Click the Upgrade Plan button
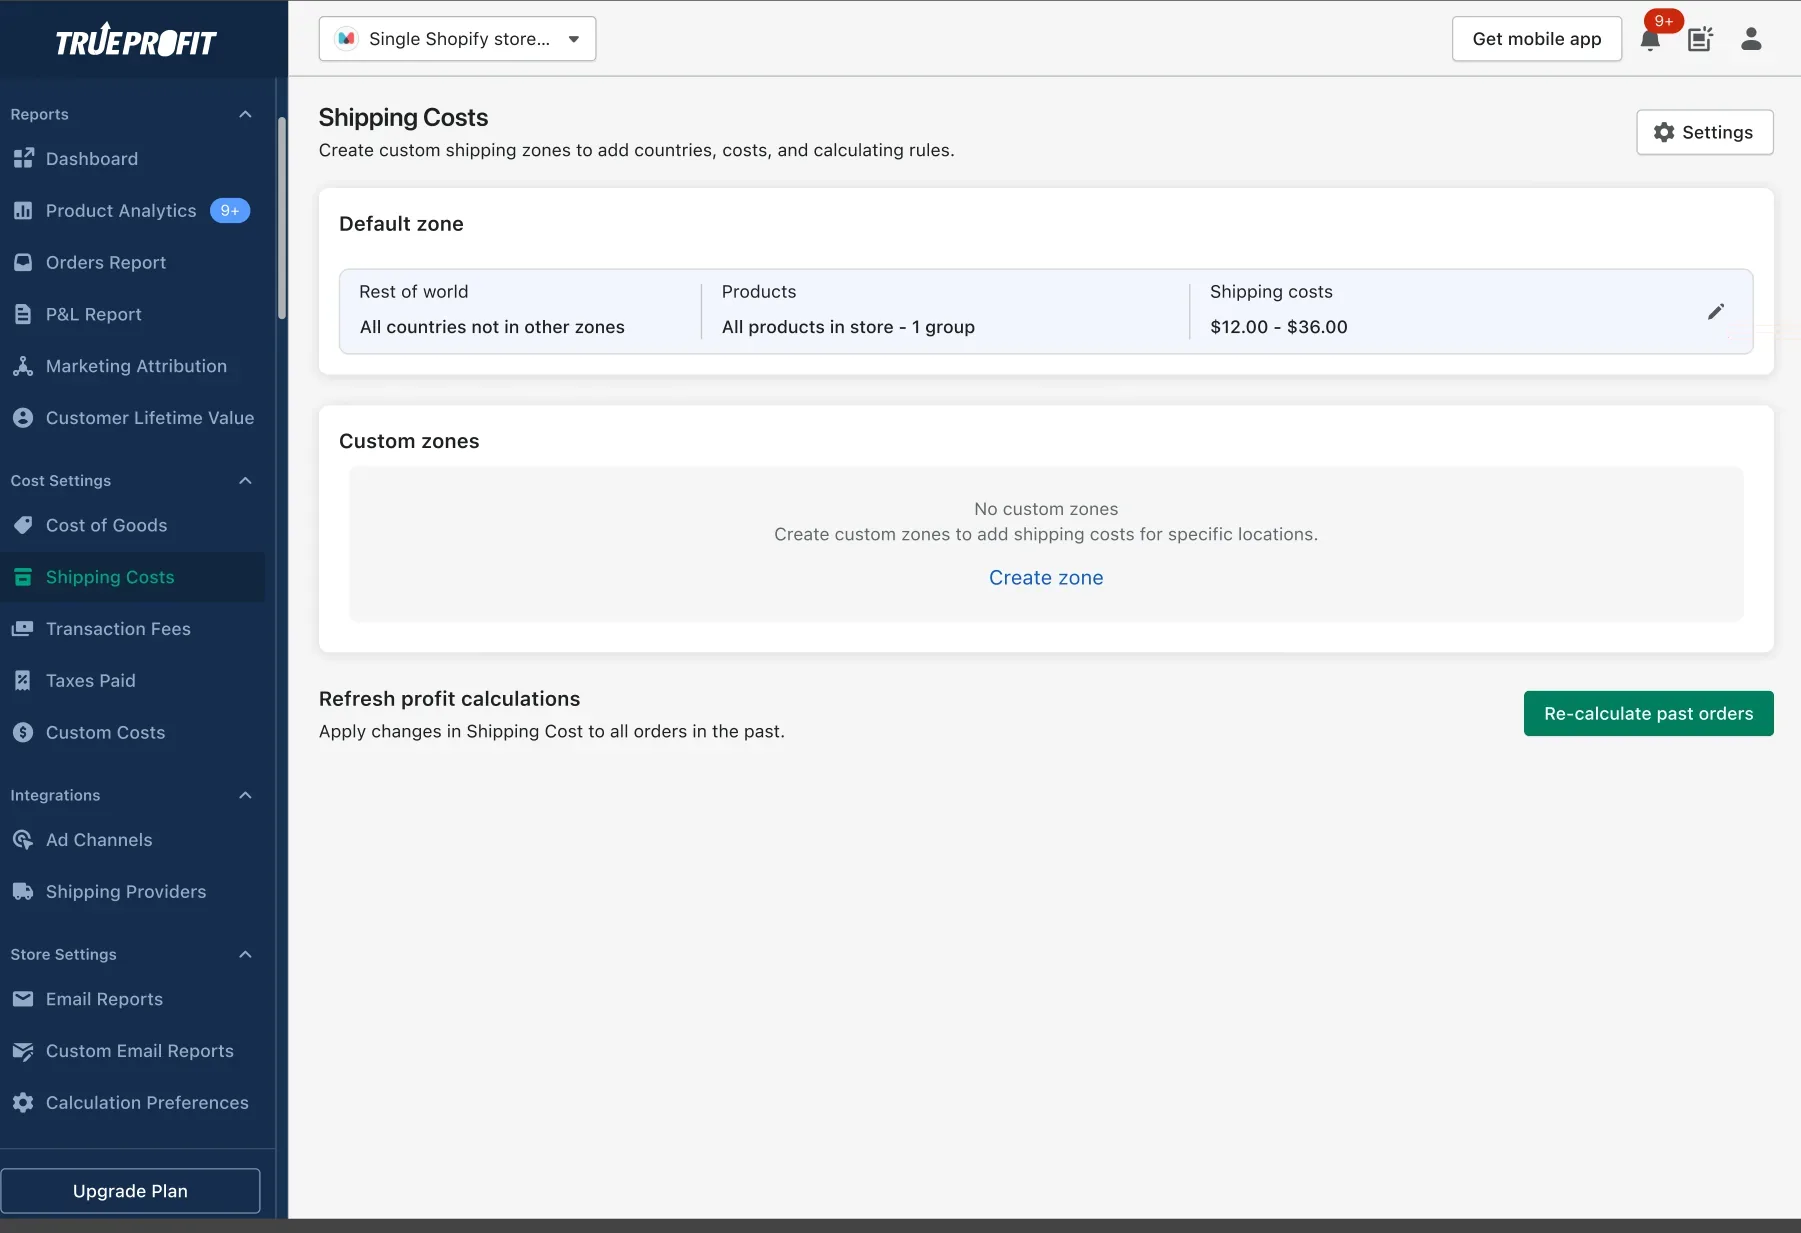Viewport: 1801px width, 1233px height. (x=130, y=1191)
